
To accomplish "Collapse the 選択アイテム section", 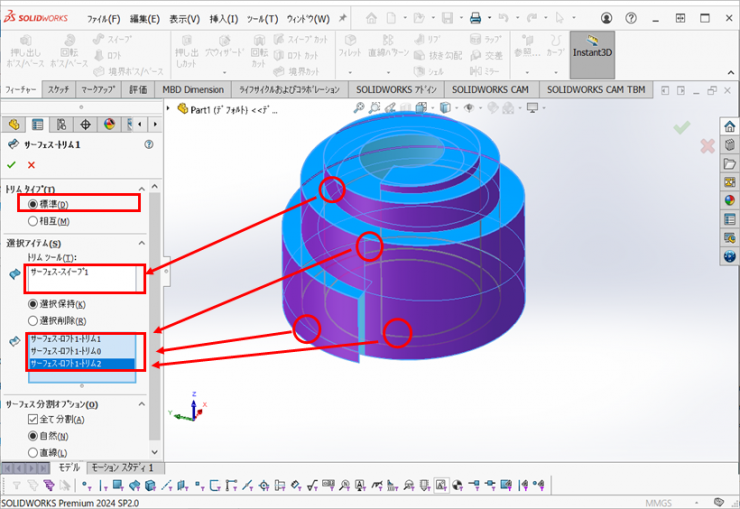I will (141, 244).
